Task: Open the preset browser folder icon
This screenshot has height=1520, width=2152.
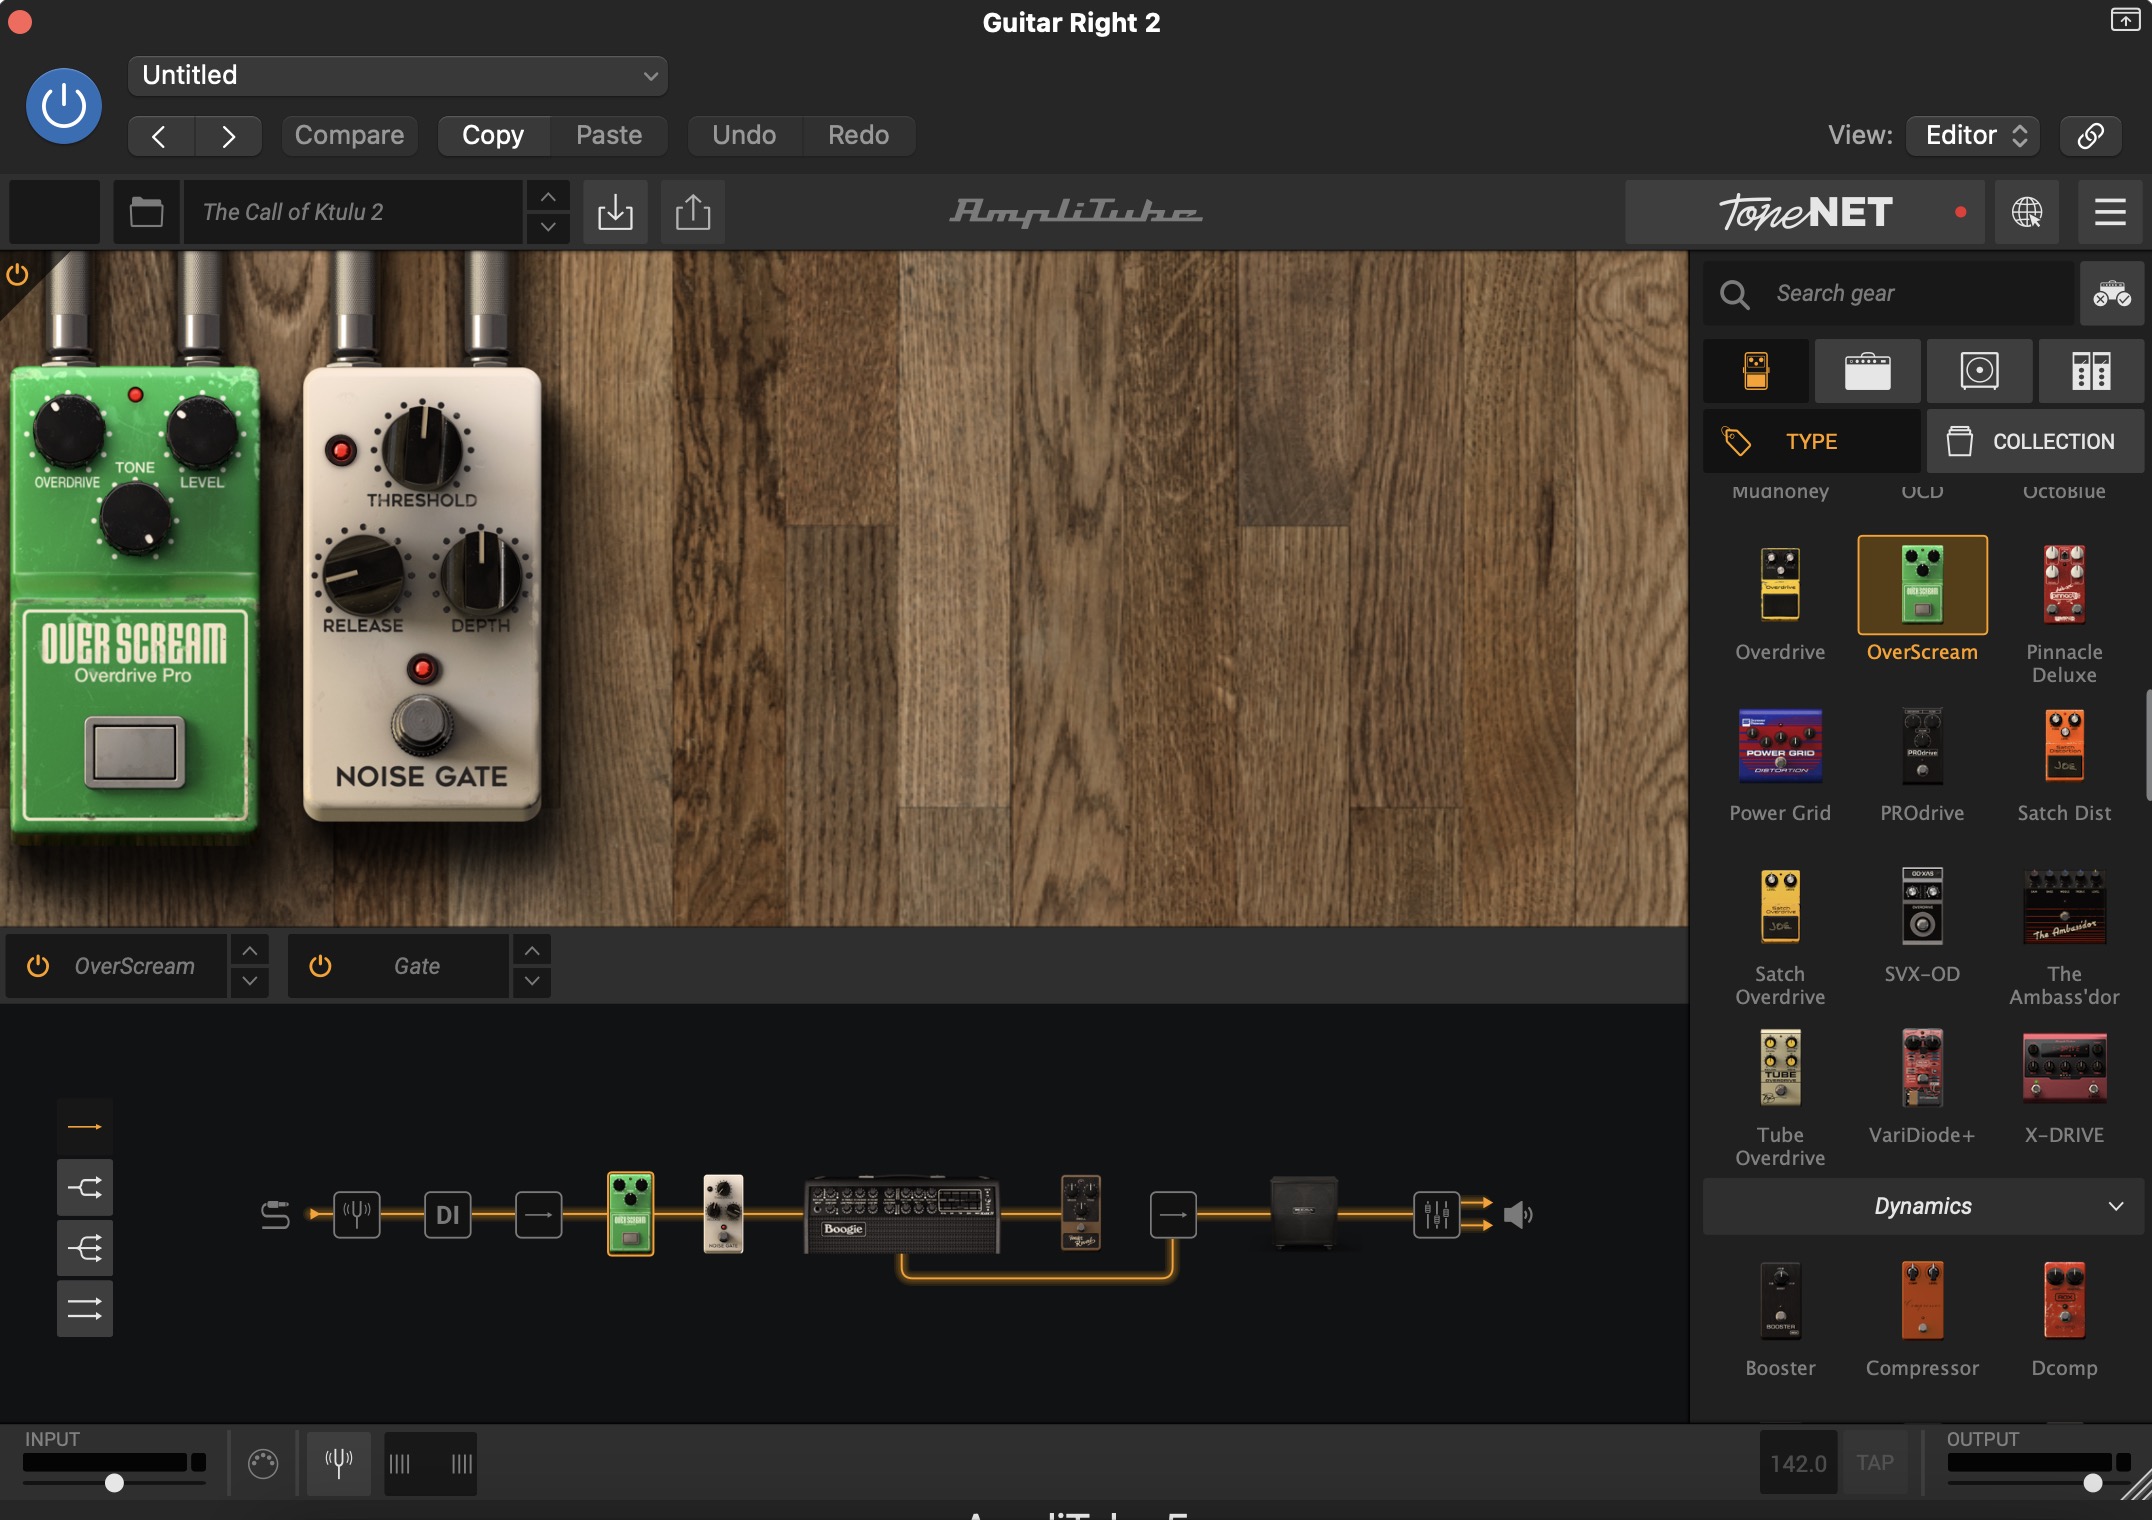Action: tap(147, 212)
